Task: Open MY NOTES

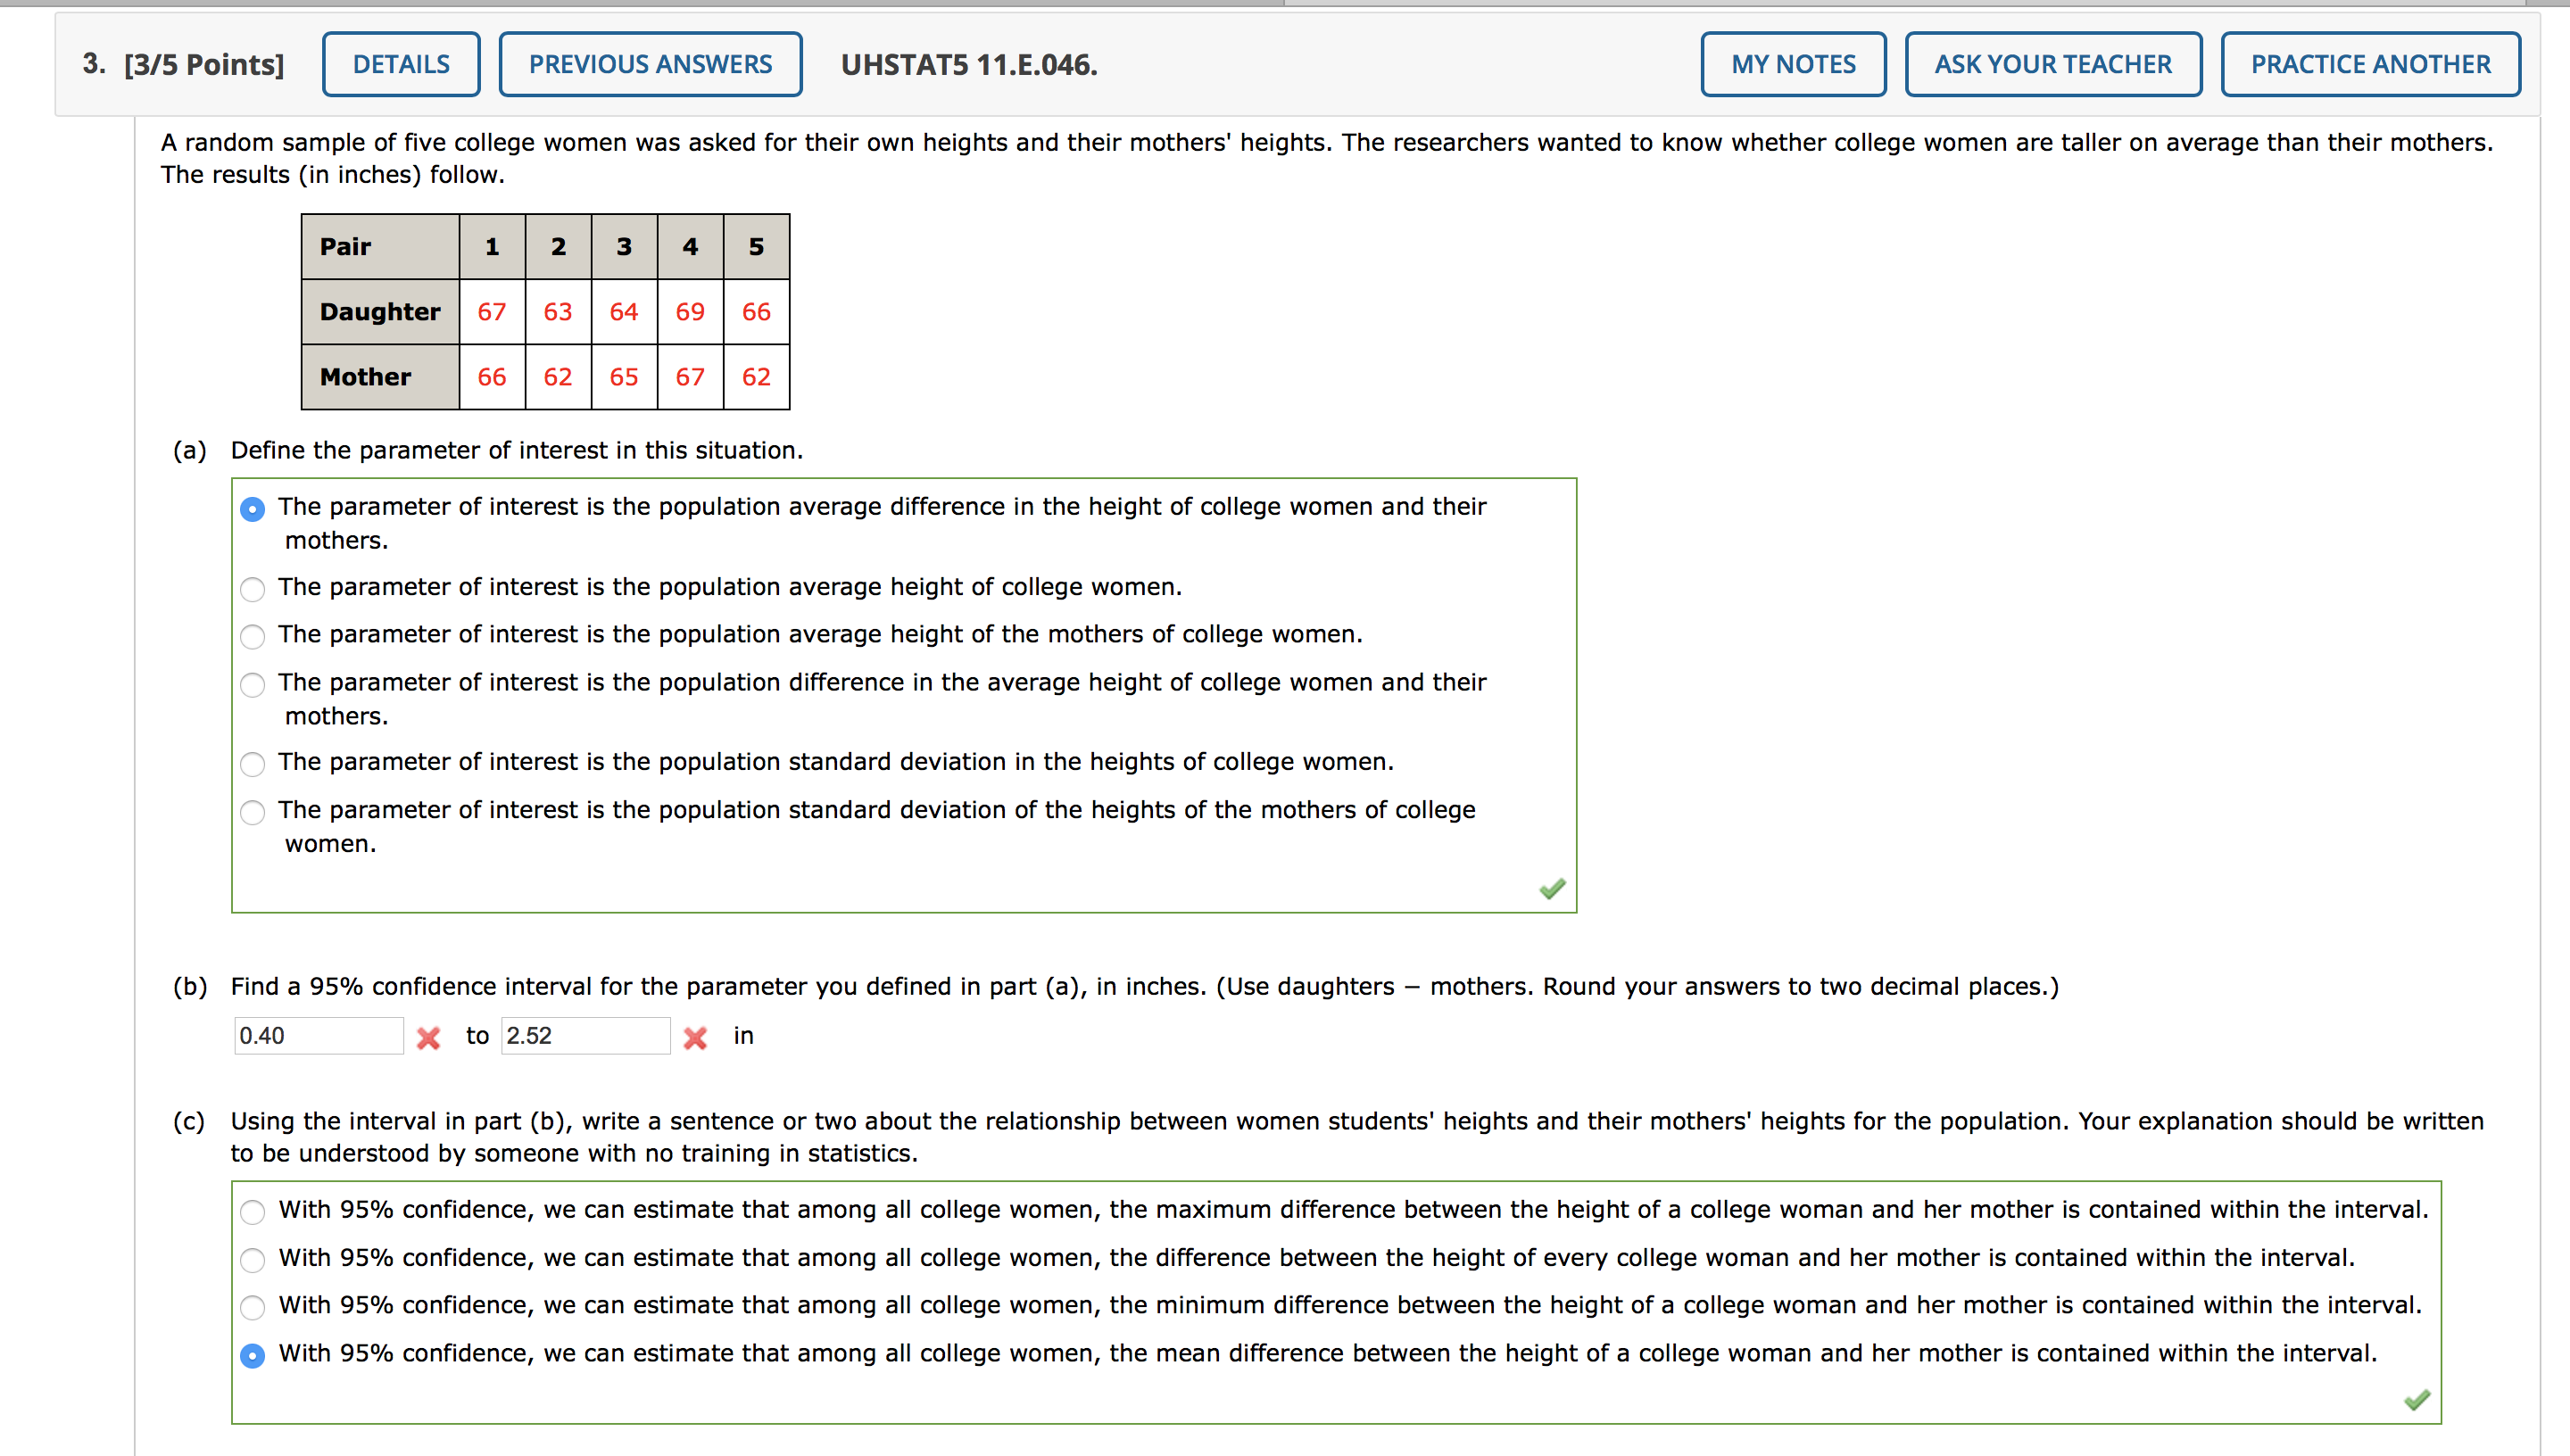Action: coord(1793,63)
